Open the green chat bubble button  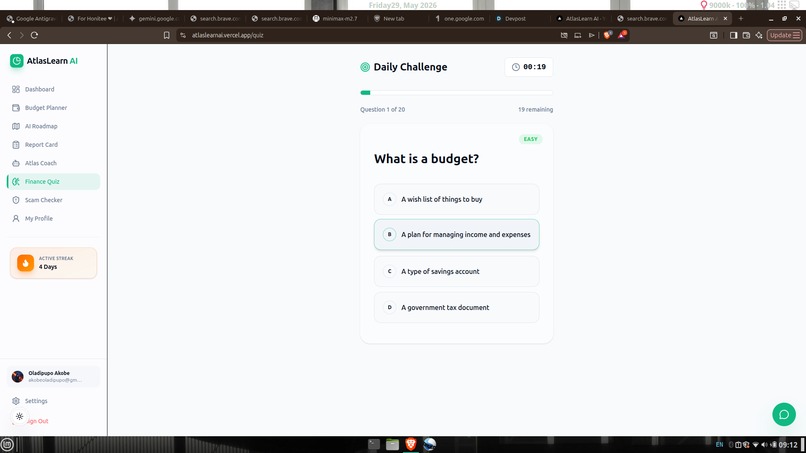784,414
